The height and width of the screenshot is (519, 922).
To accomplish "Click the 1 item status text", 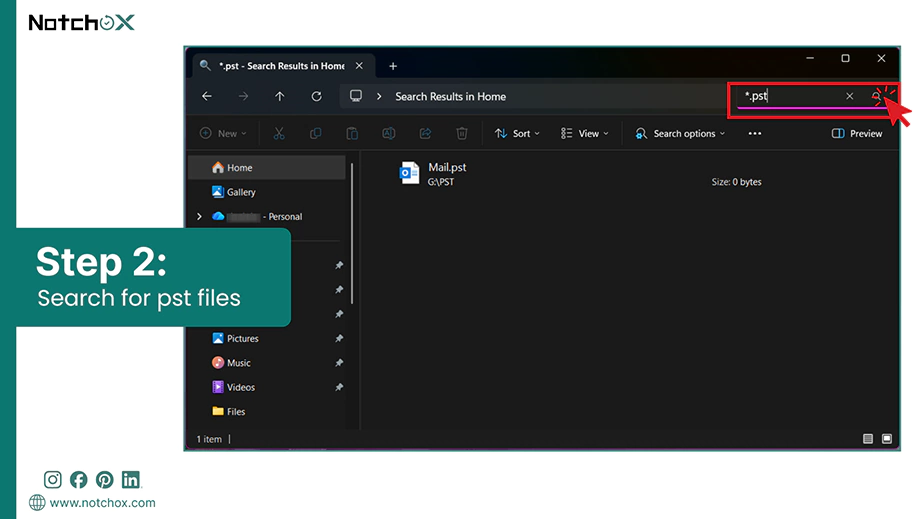I will 209,439.
